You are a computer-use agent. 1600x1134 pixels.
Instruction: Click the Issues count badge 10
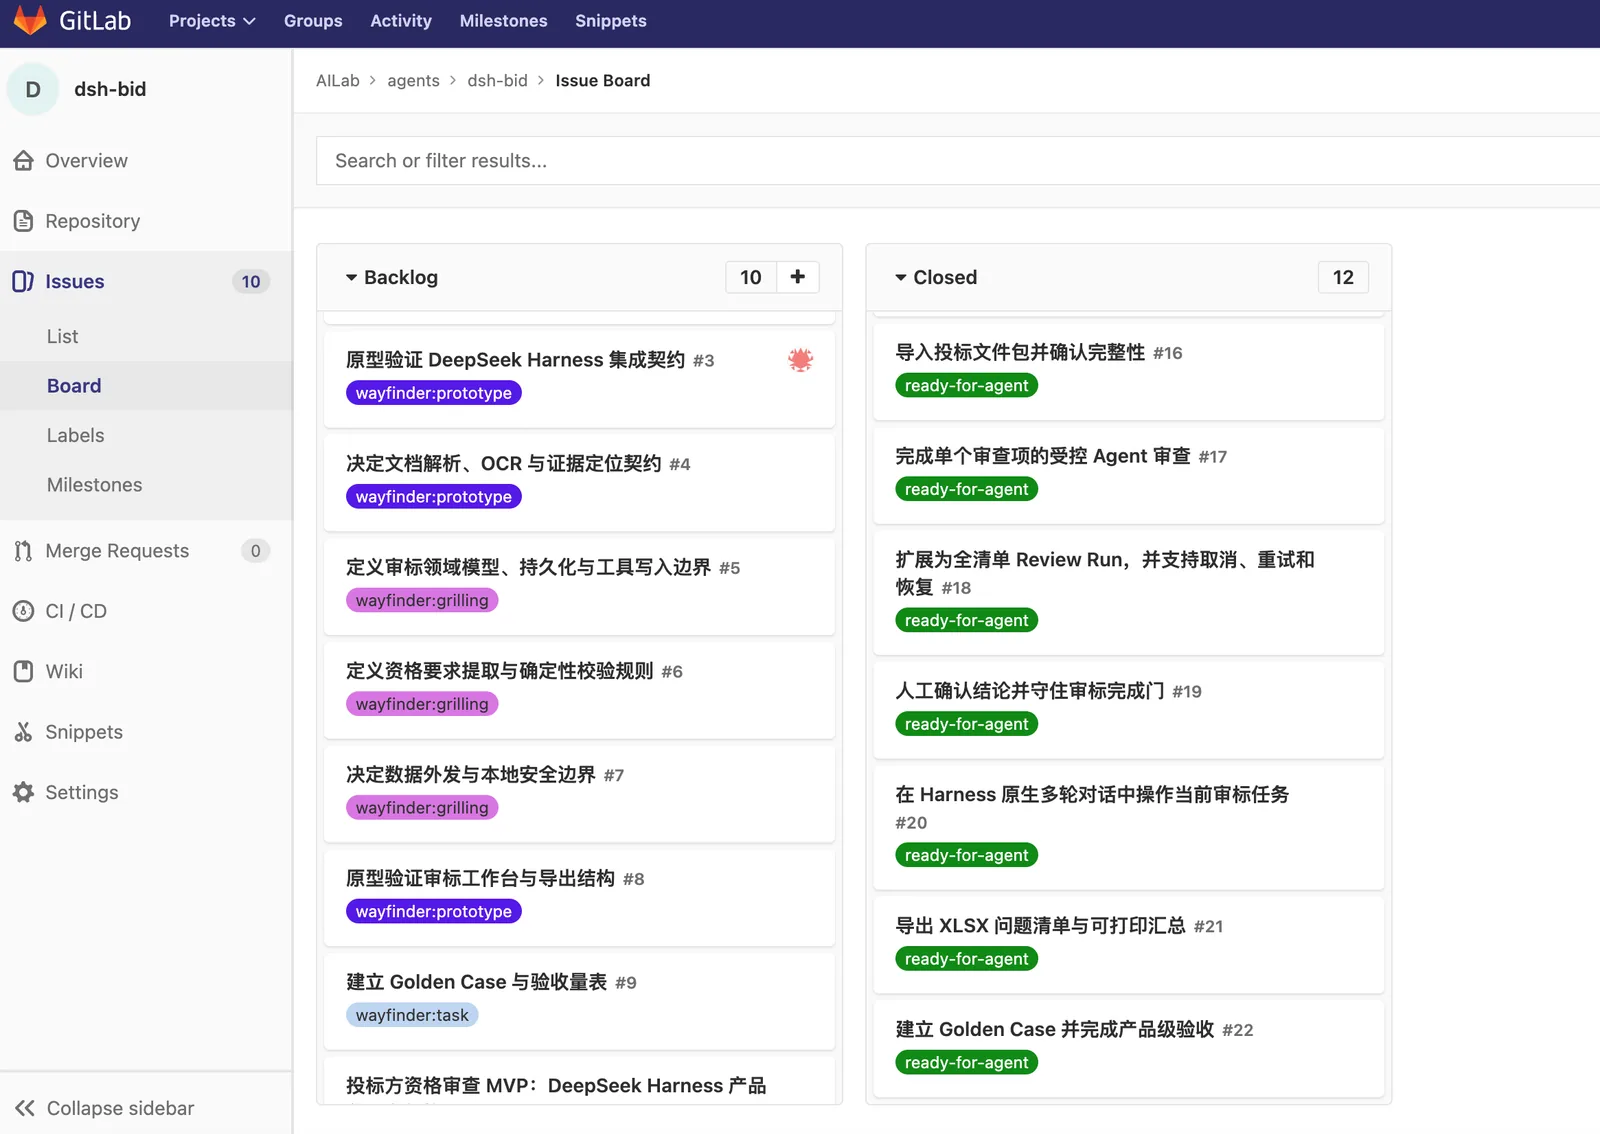(x=251, y=282)
